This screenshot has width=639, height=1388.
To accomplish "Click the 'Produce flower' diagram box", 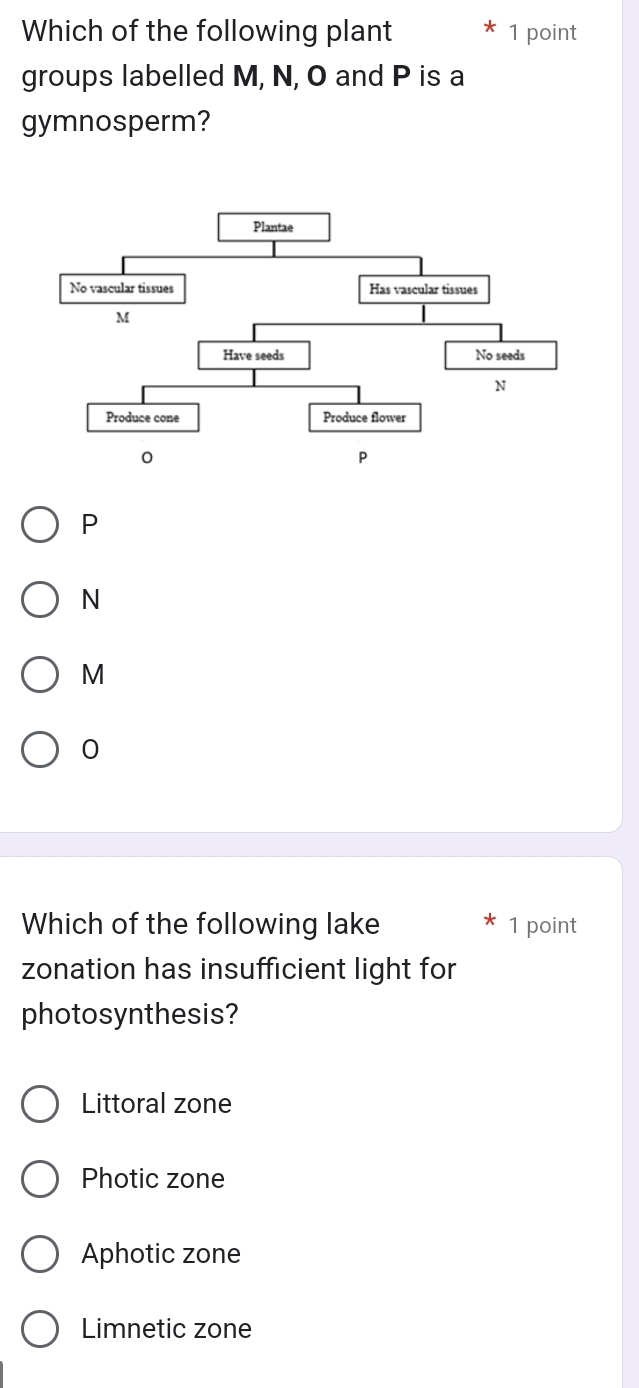I will pyautogui.click(x=364, y=418).
